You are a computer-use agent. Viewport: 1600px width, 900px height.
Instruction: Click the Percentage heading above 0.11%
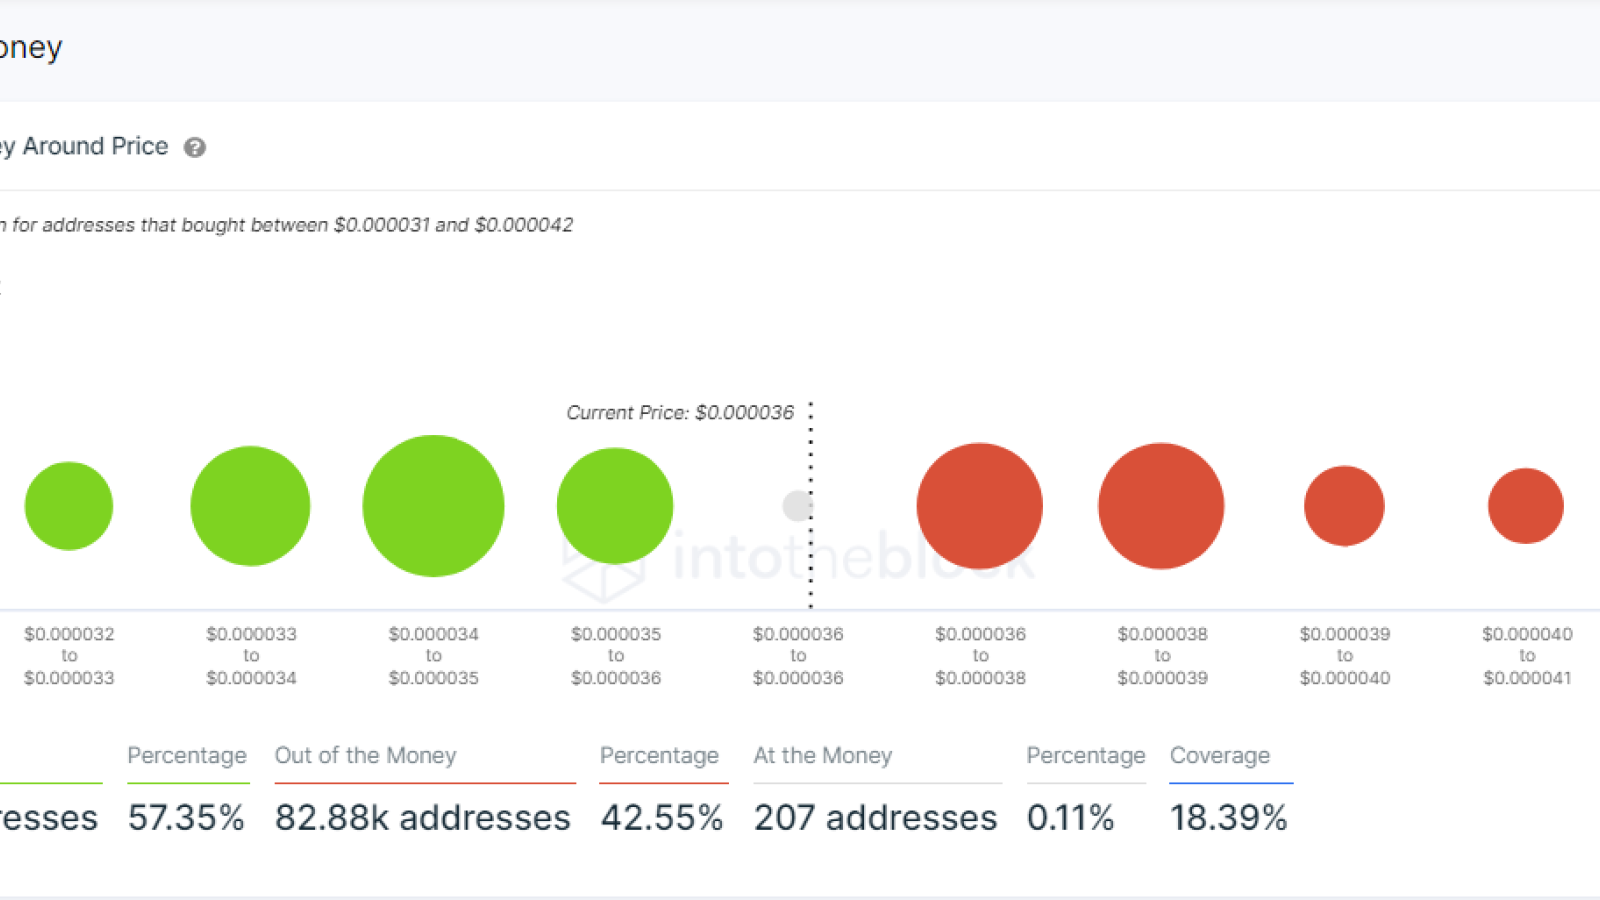click(x=1086, y=756)
